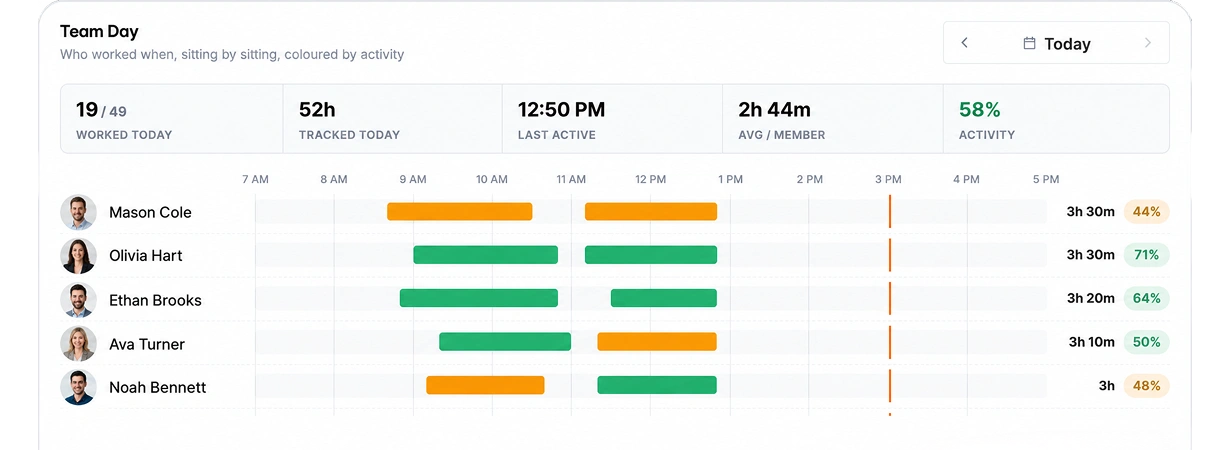Click Noah Bennett's 48% activity badge
1228x450 pixels.
tap(1146, 385)
